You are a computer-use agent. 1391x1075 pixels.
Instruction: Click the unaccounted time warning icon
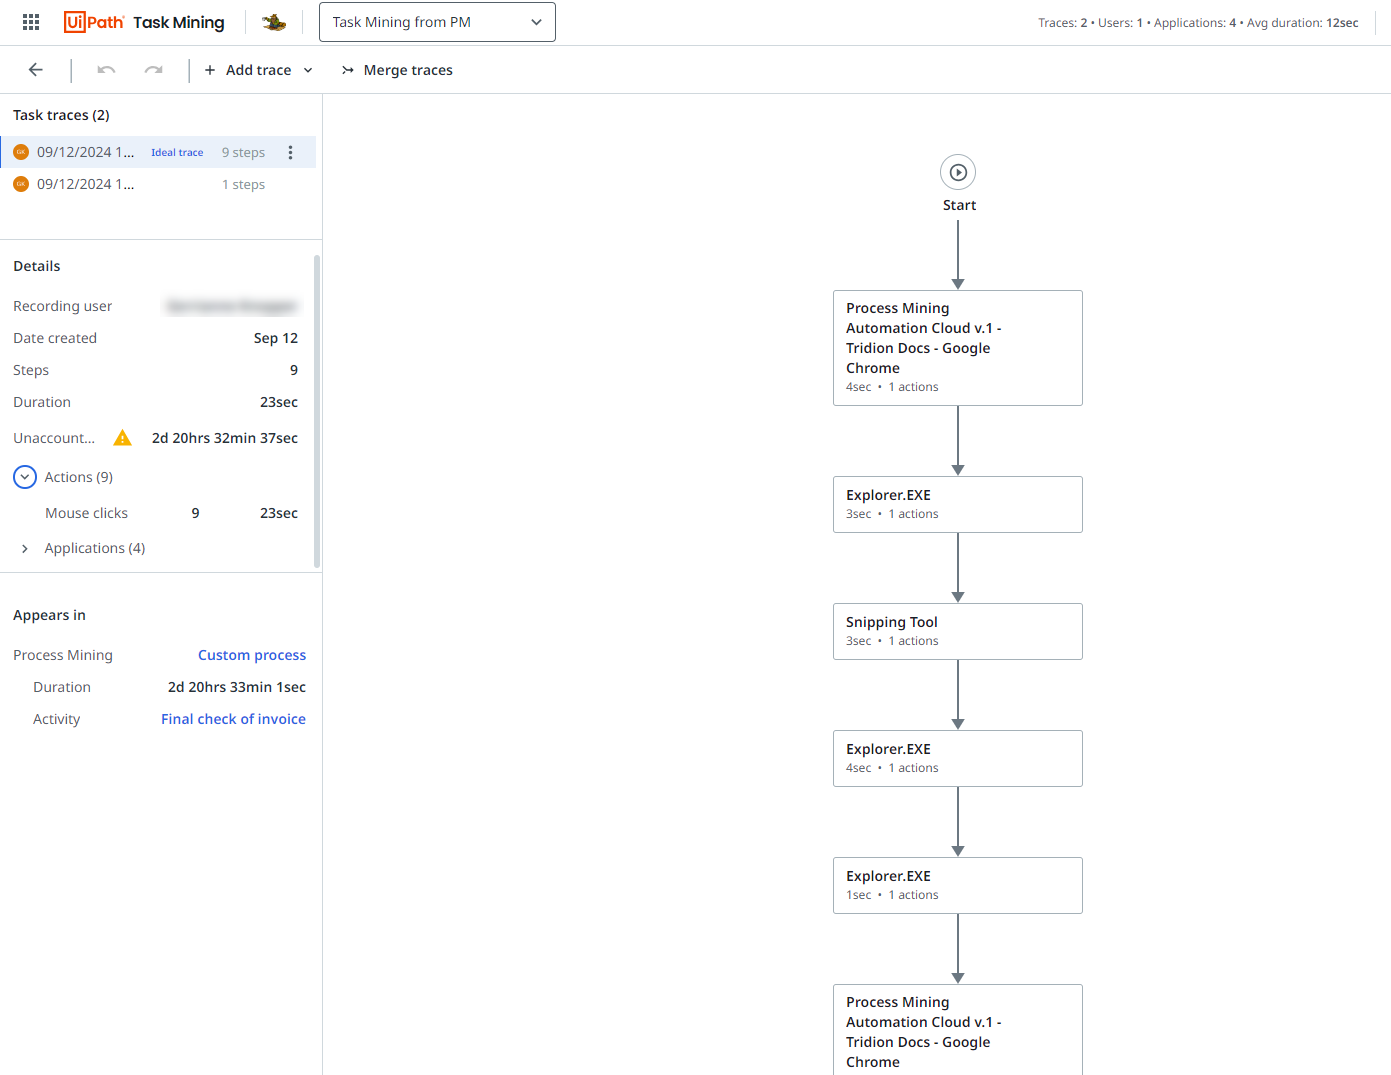coord(122,438)
